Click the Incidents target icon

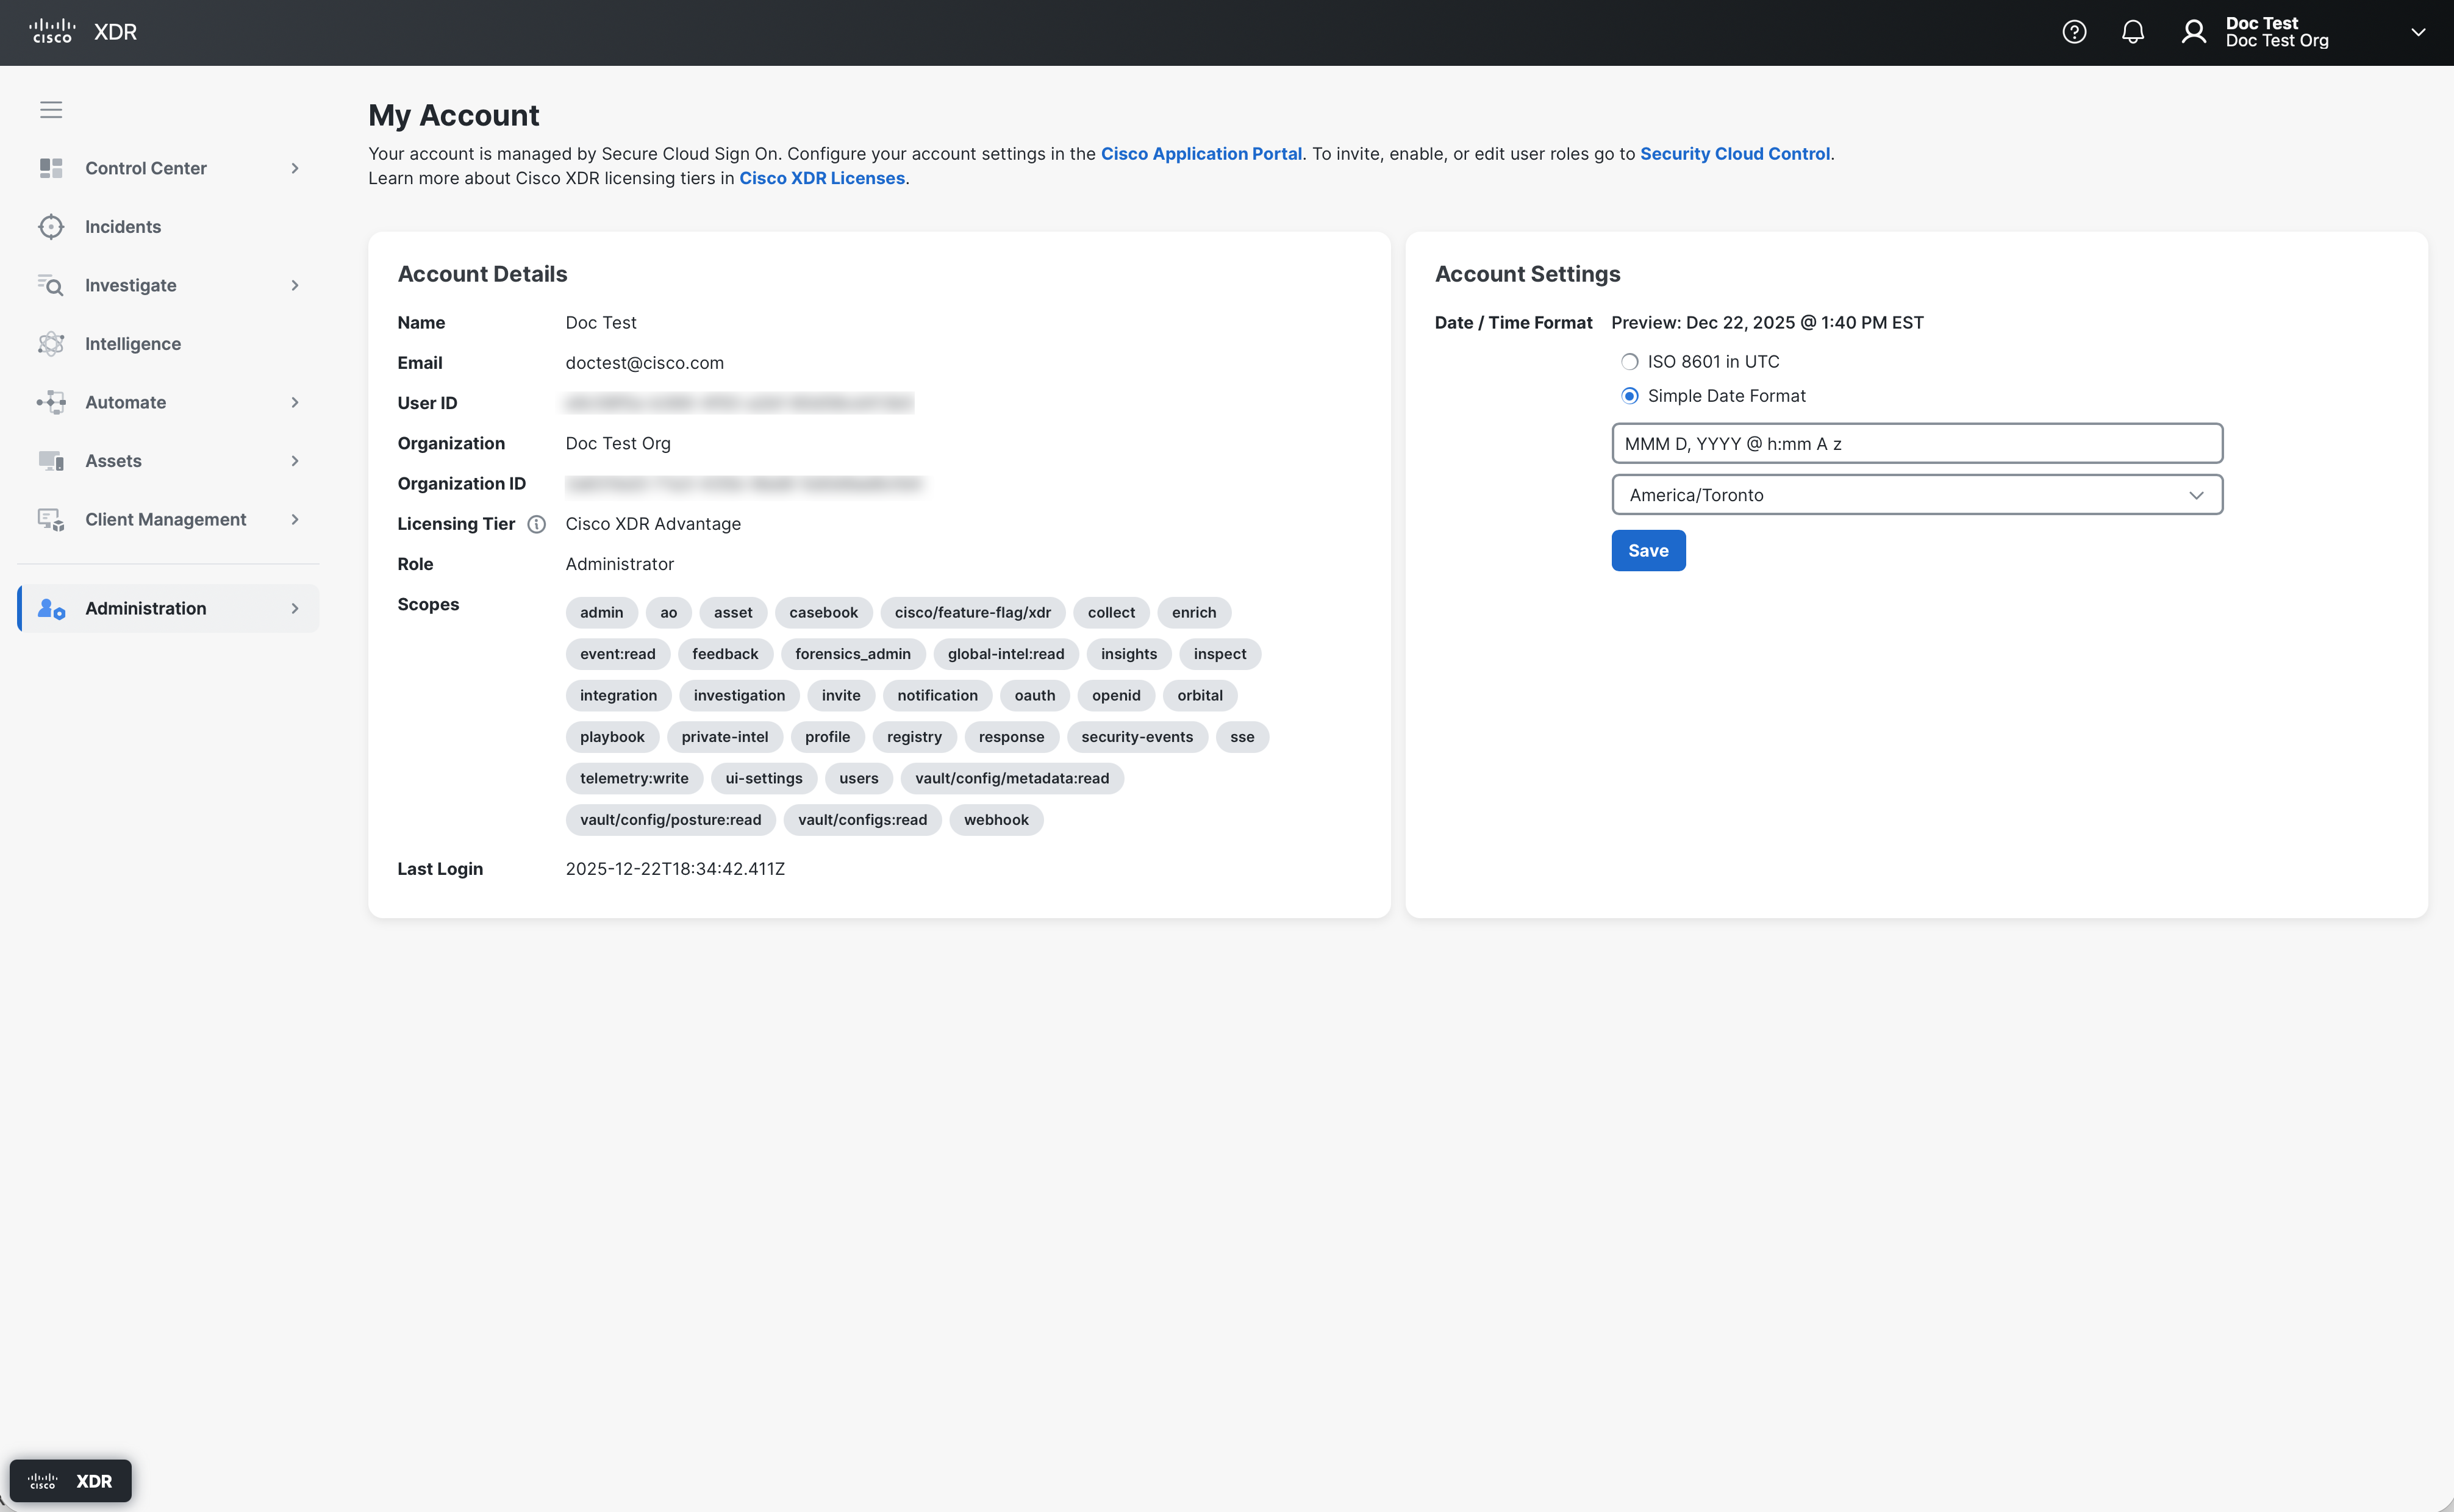coord(51,227)
